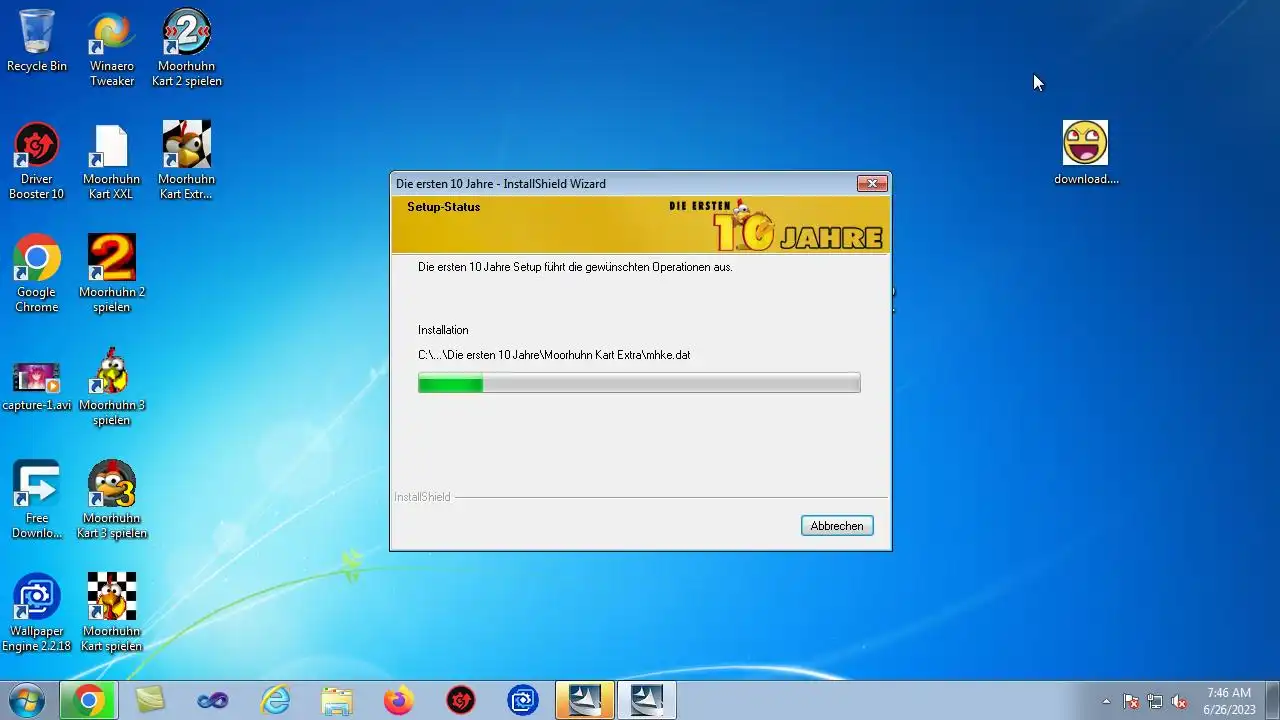Launch Internet Explorer from the taskbar
1280x720 pixels.
(x=274, y=701)
